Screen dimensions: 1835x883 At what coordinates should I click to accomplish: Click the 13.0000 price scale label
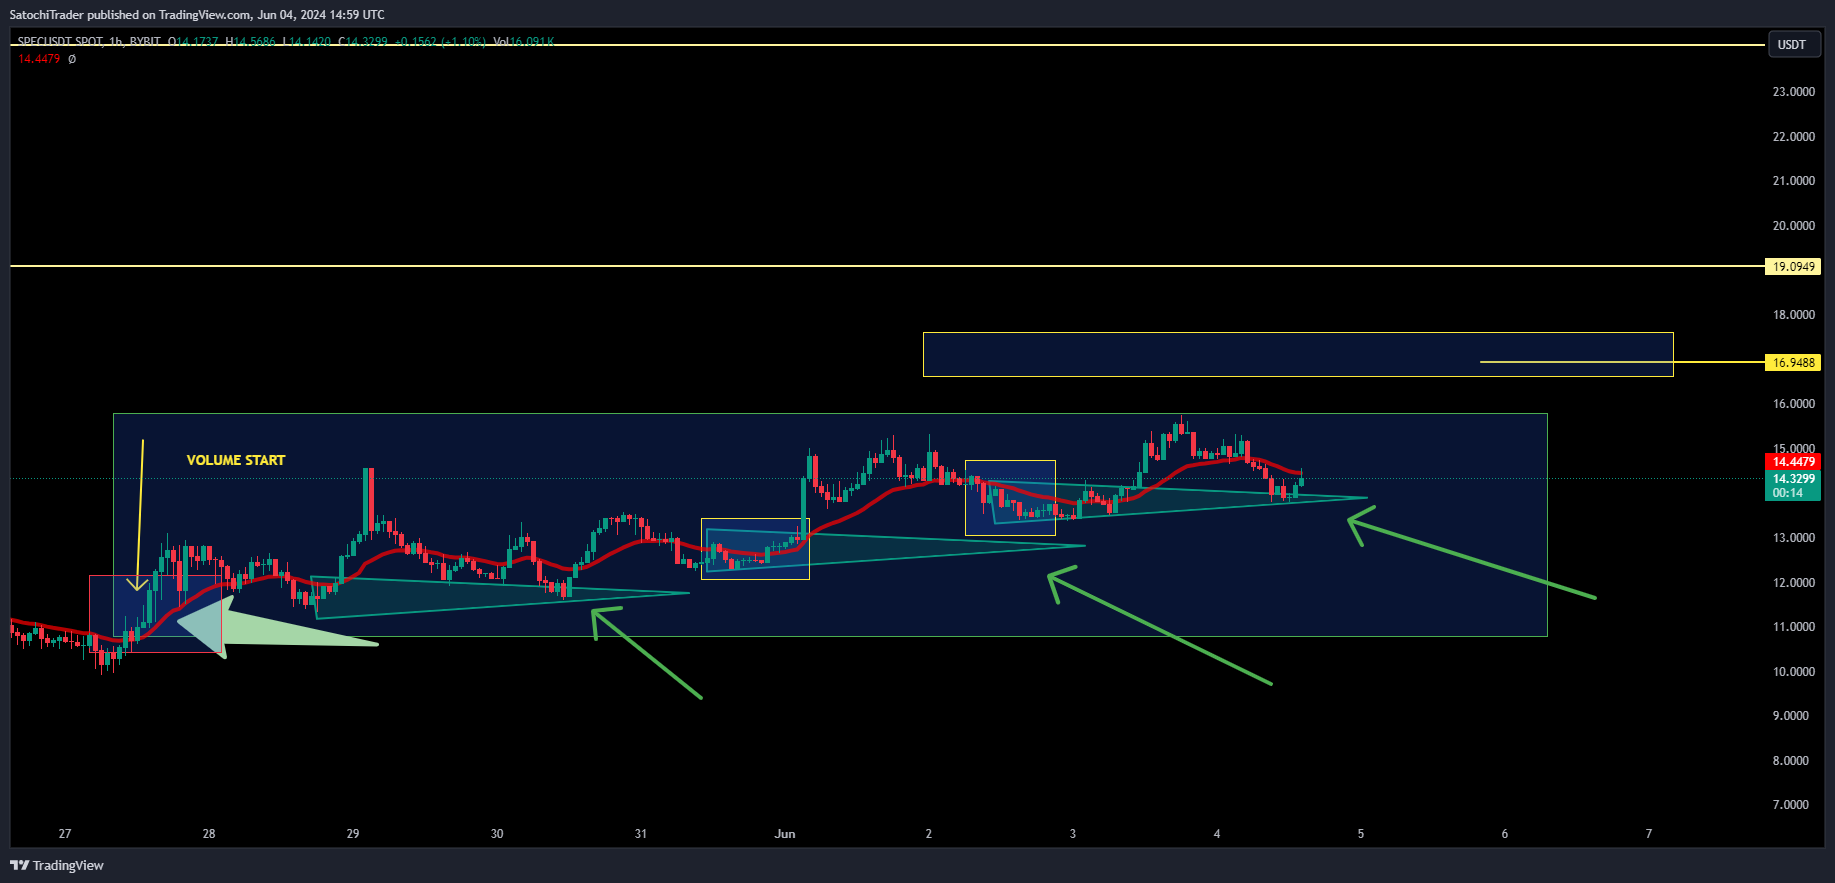tap(1794, 537)
